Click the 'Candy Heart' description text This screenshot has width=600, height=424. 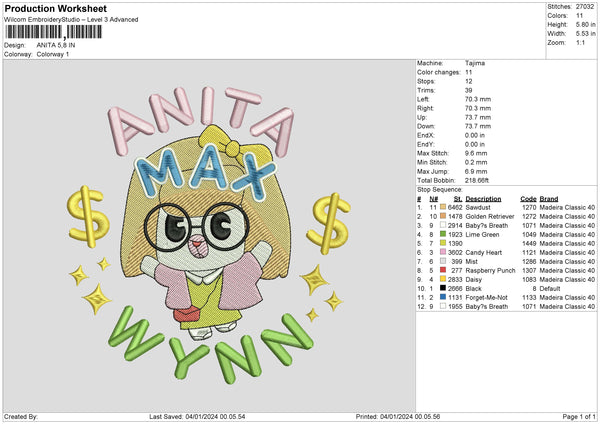coord(484,252)
